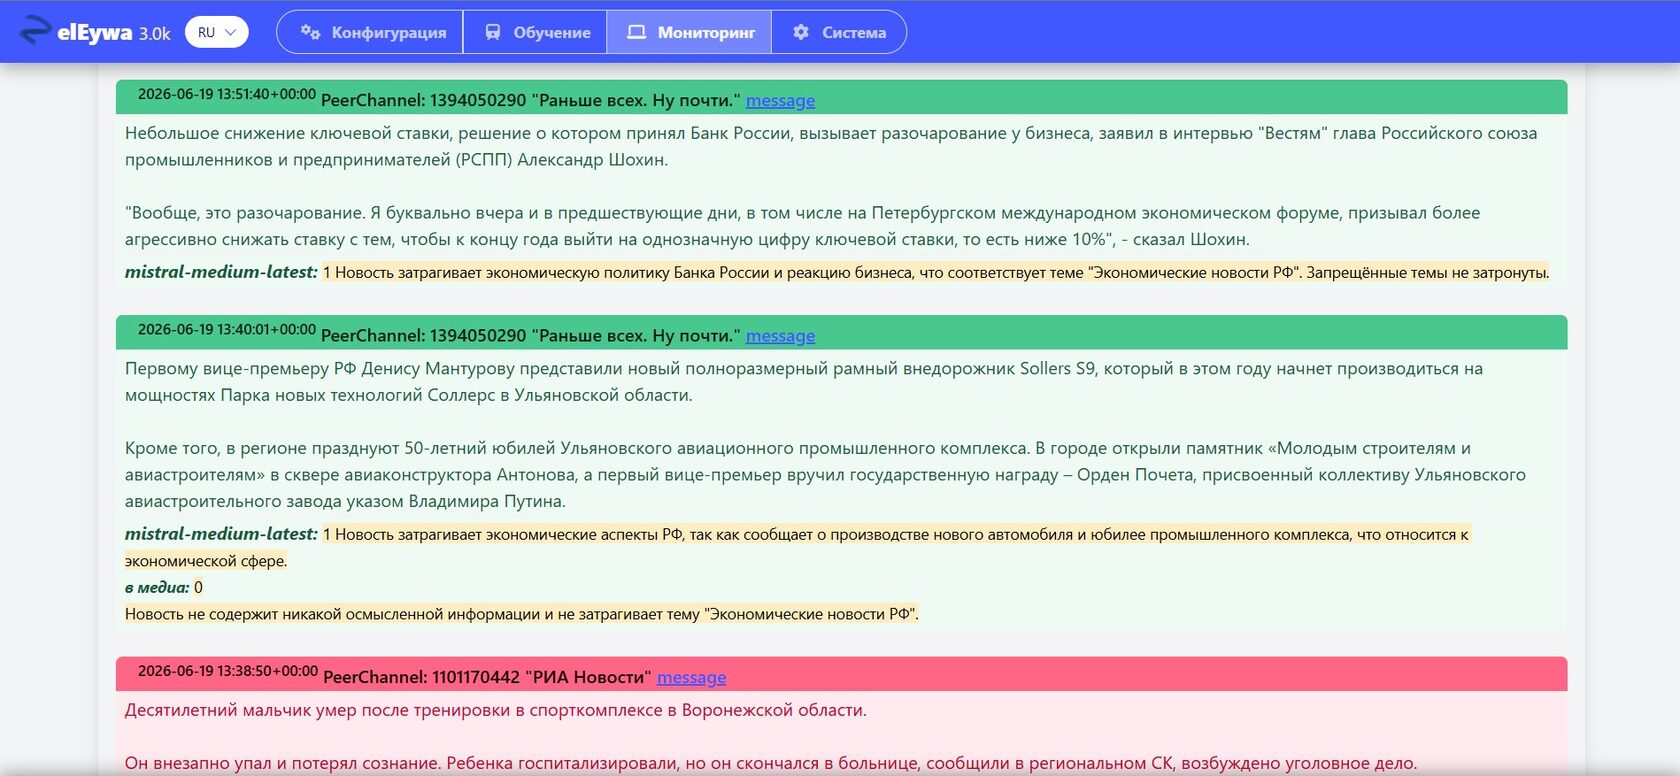
Task: Click the elEywa 3.0k brand text
Action: click(114, 32)
